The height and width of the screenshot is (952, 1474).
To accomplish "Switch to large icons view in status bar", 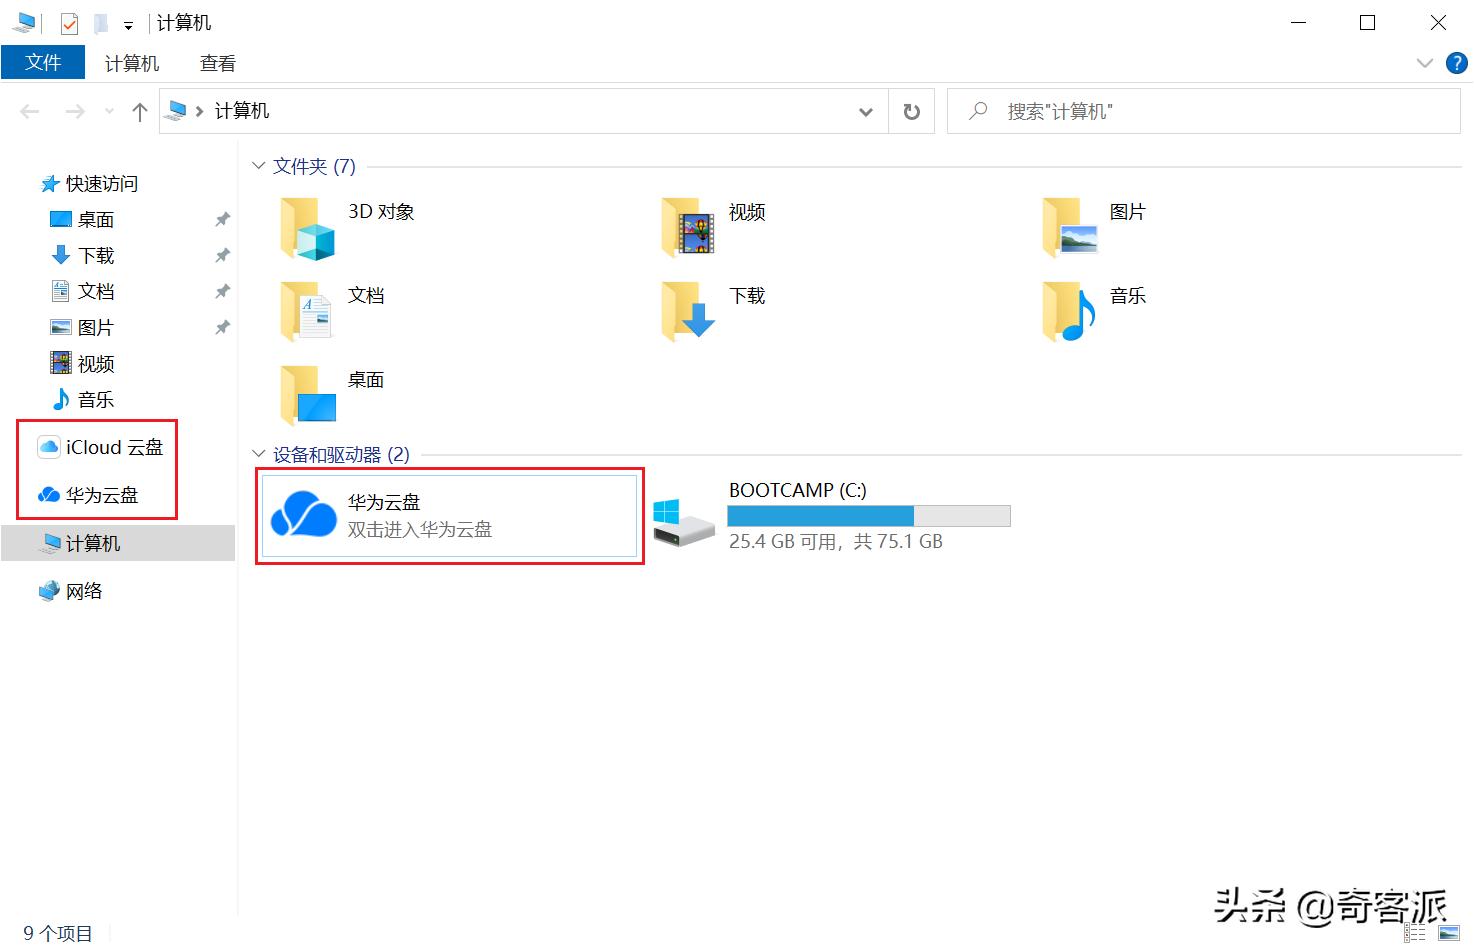I will [1448, 934].
